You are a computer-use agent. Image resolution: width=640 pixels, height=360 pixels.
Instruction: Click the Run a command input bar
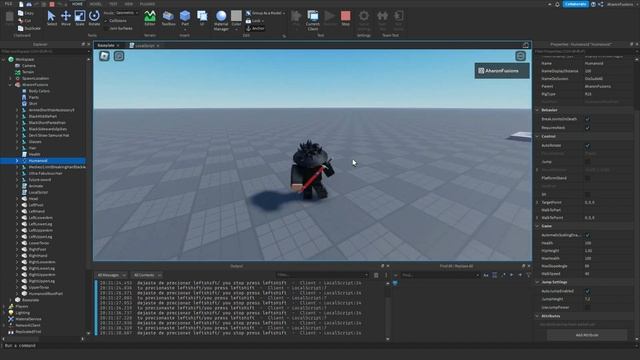coord(318,346)
